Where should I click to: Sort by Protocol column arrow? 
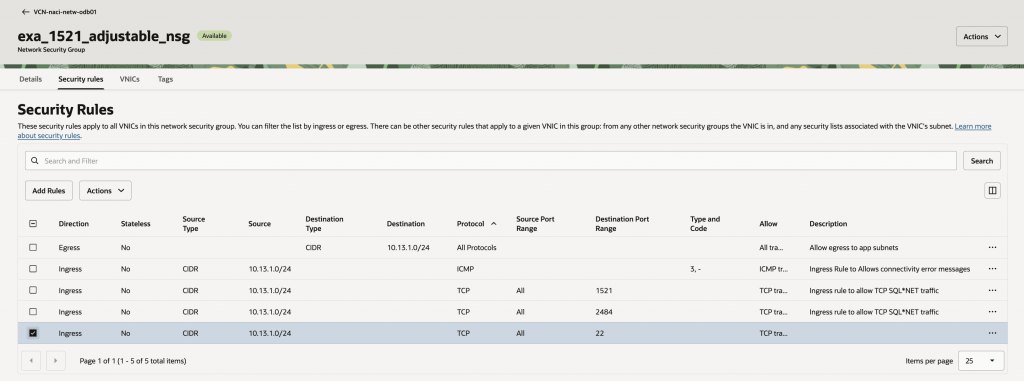point(494,224)
